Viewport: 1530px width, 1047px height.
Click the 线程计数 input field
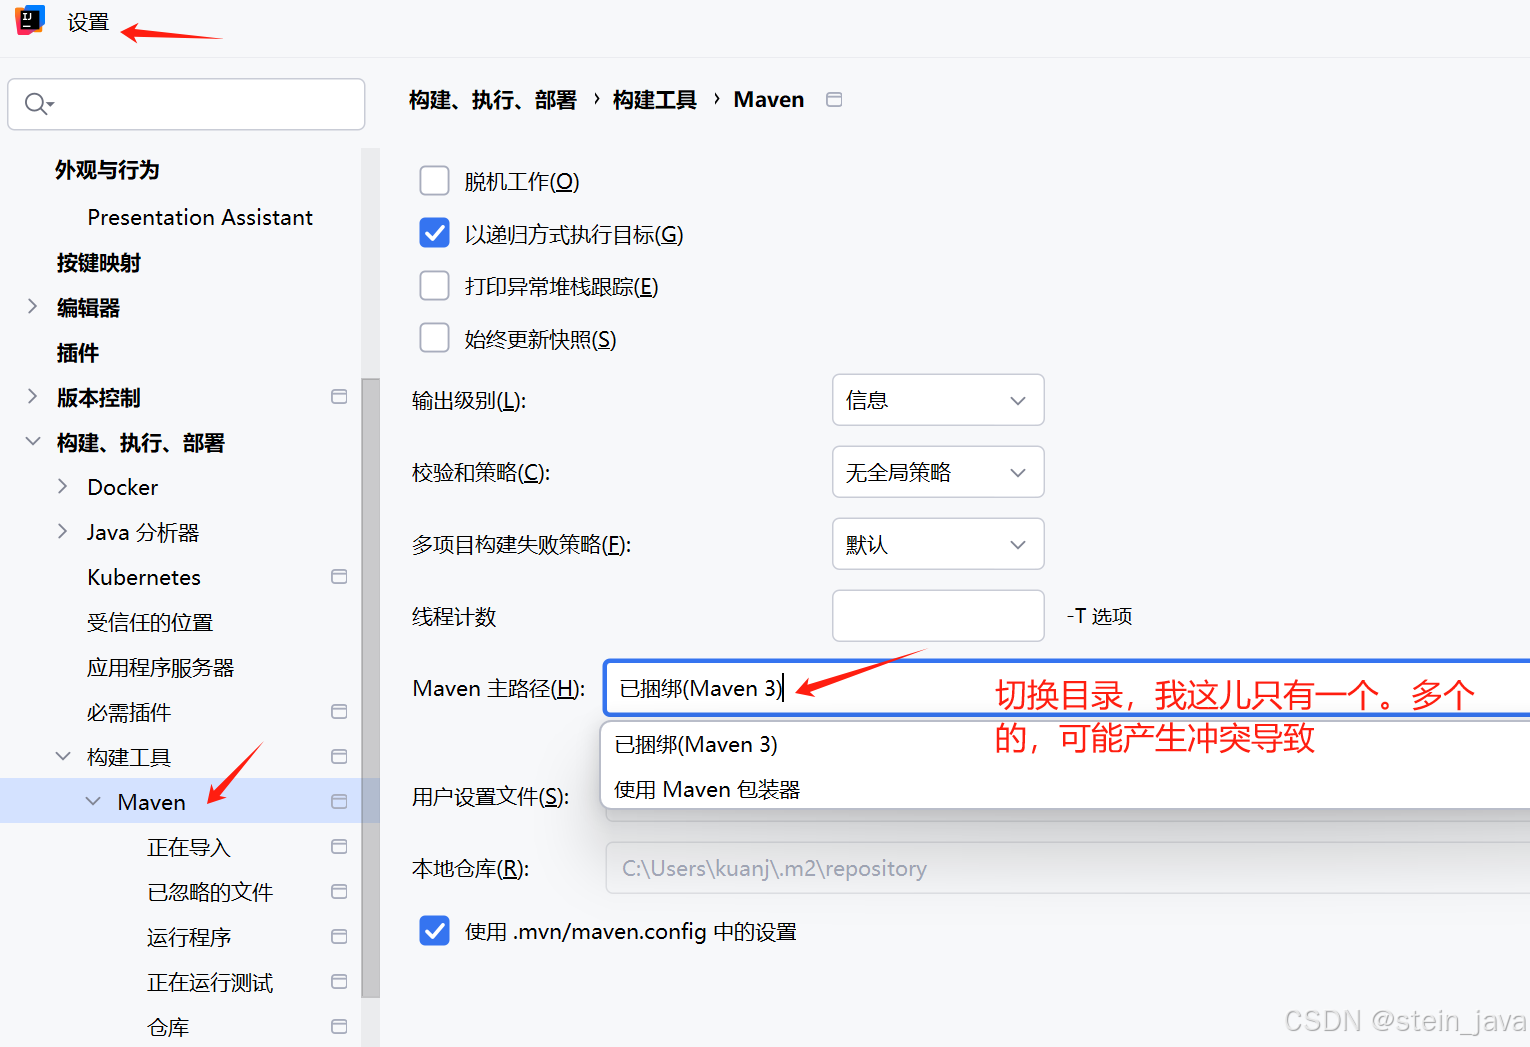(x=938, y=616)
